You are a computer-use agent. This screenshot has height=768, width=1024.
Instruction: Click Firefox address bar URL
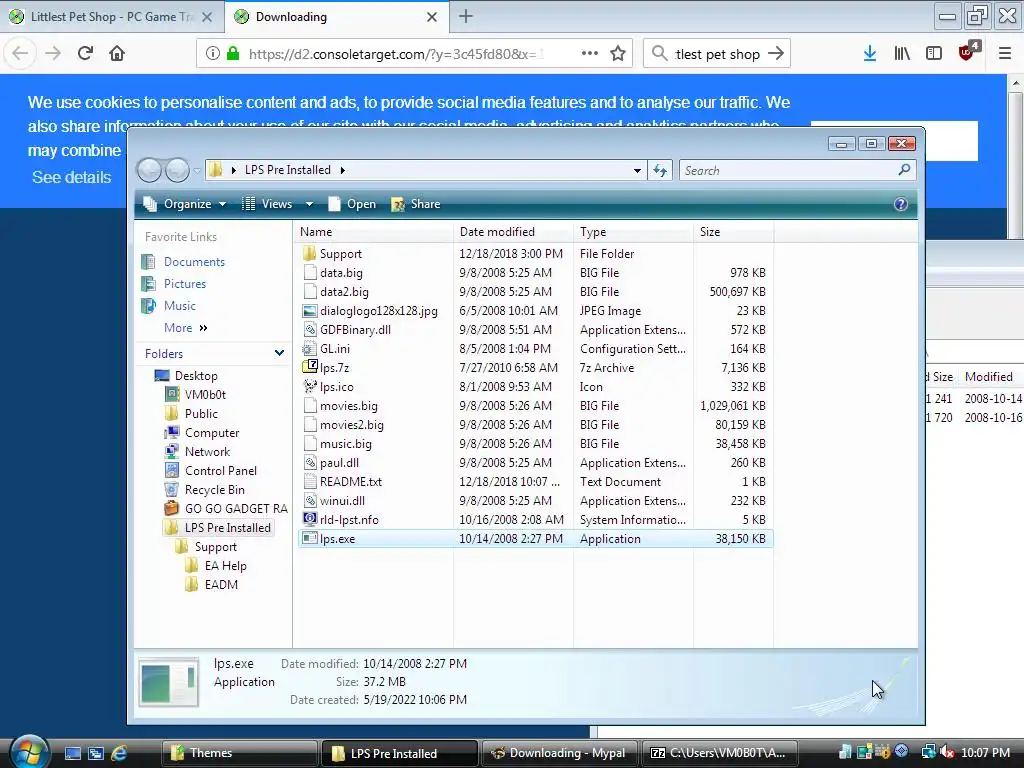point(396,54)
